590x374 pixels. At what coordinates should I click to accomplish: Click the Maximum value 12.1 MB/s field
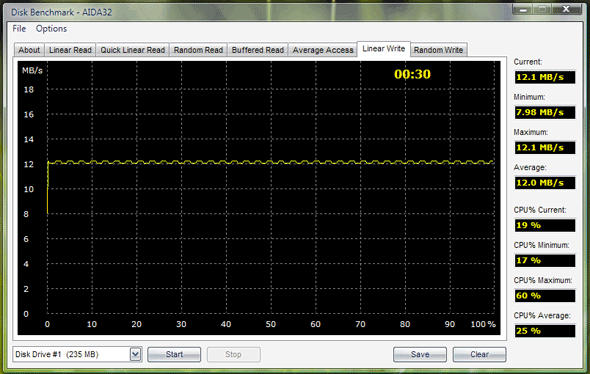tap(545, 147)
